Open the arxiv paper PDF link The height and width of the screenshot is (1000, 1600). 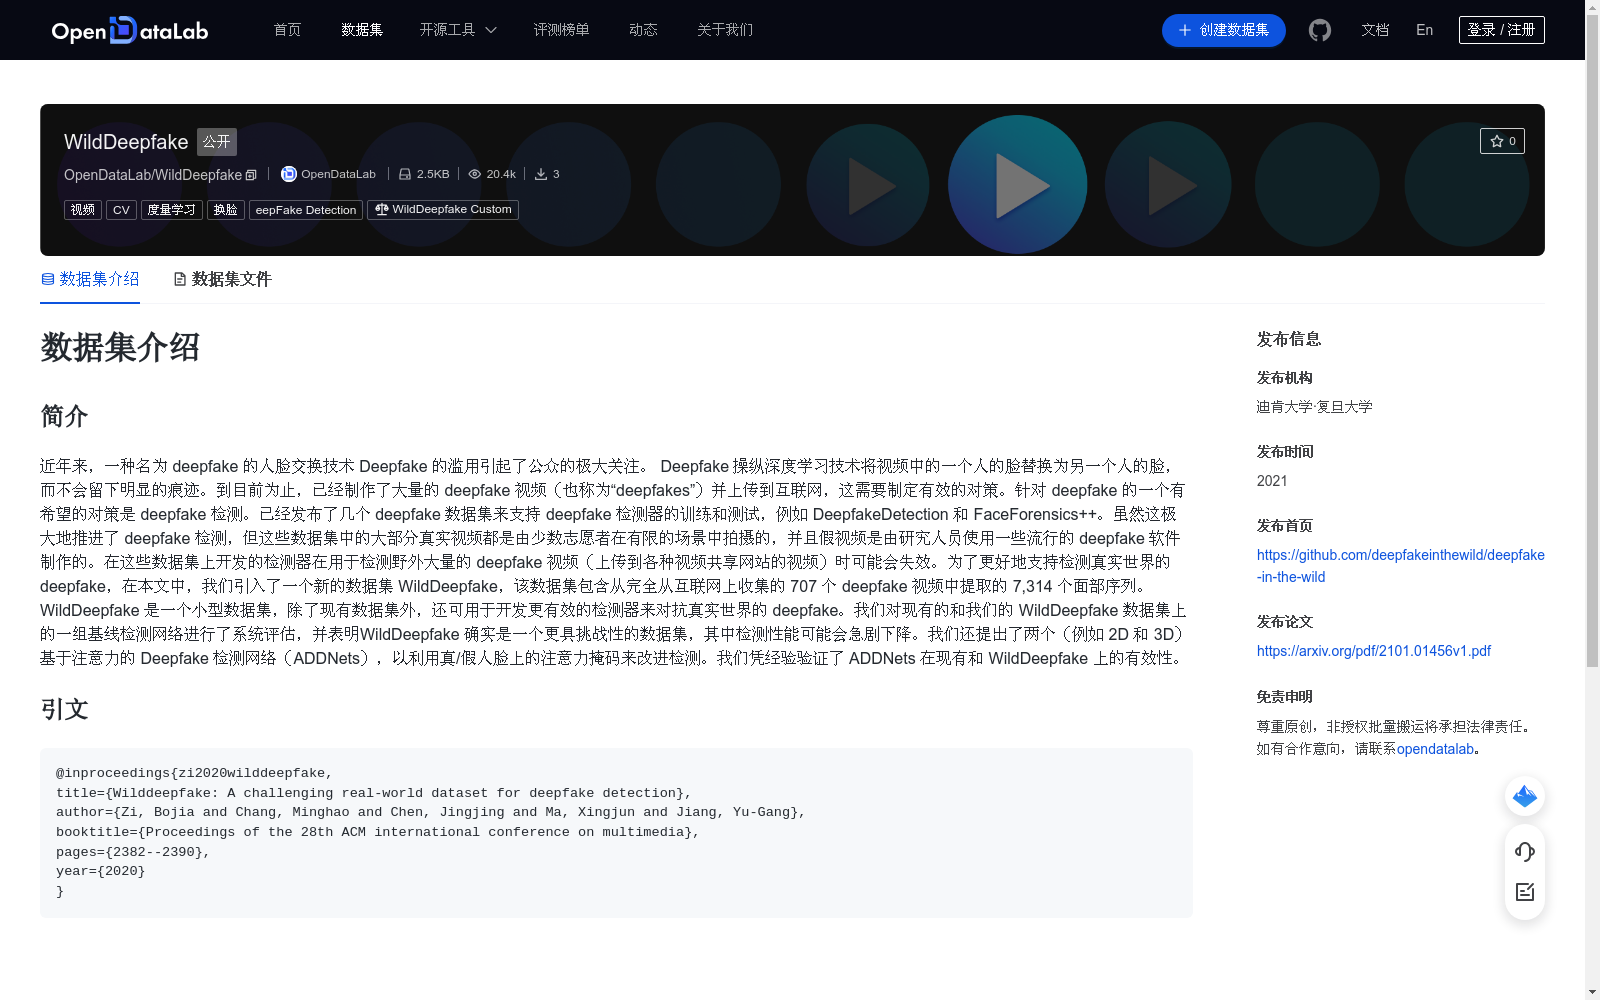tap(1374, 651)
